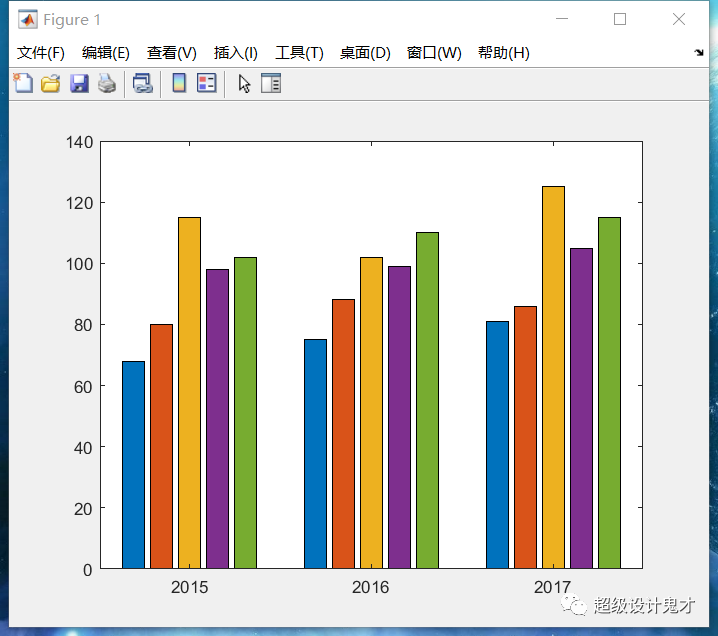Maximize the Figure 1 window

click(x=620, y=19)
